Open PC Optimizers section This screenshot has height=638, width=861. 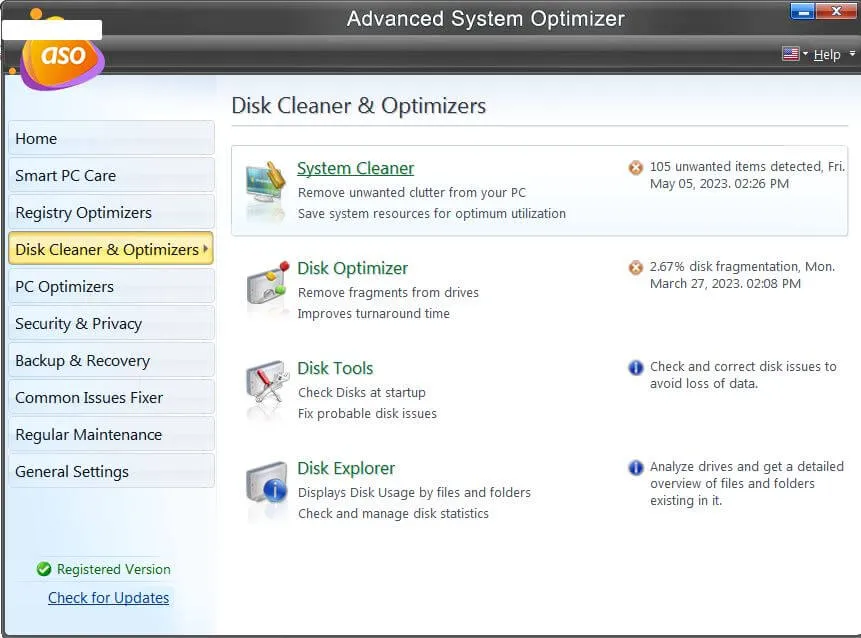tap(111, 286)
